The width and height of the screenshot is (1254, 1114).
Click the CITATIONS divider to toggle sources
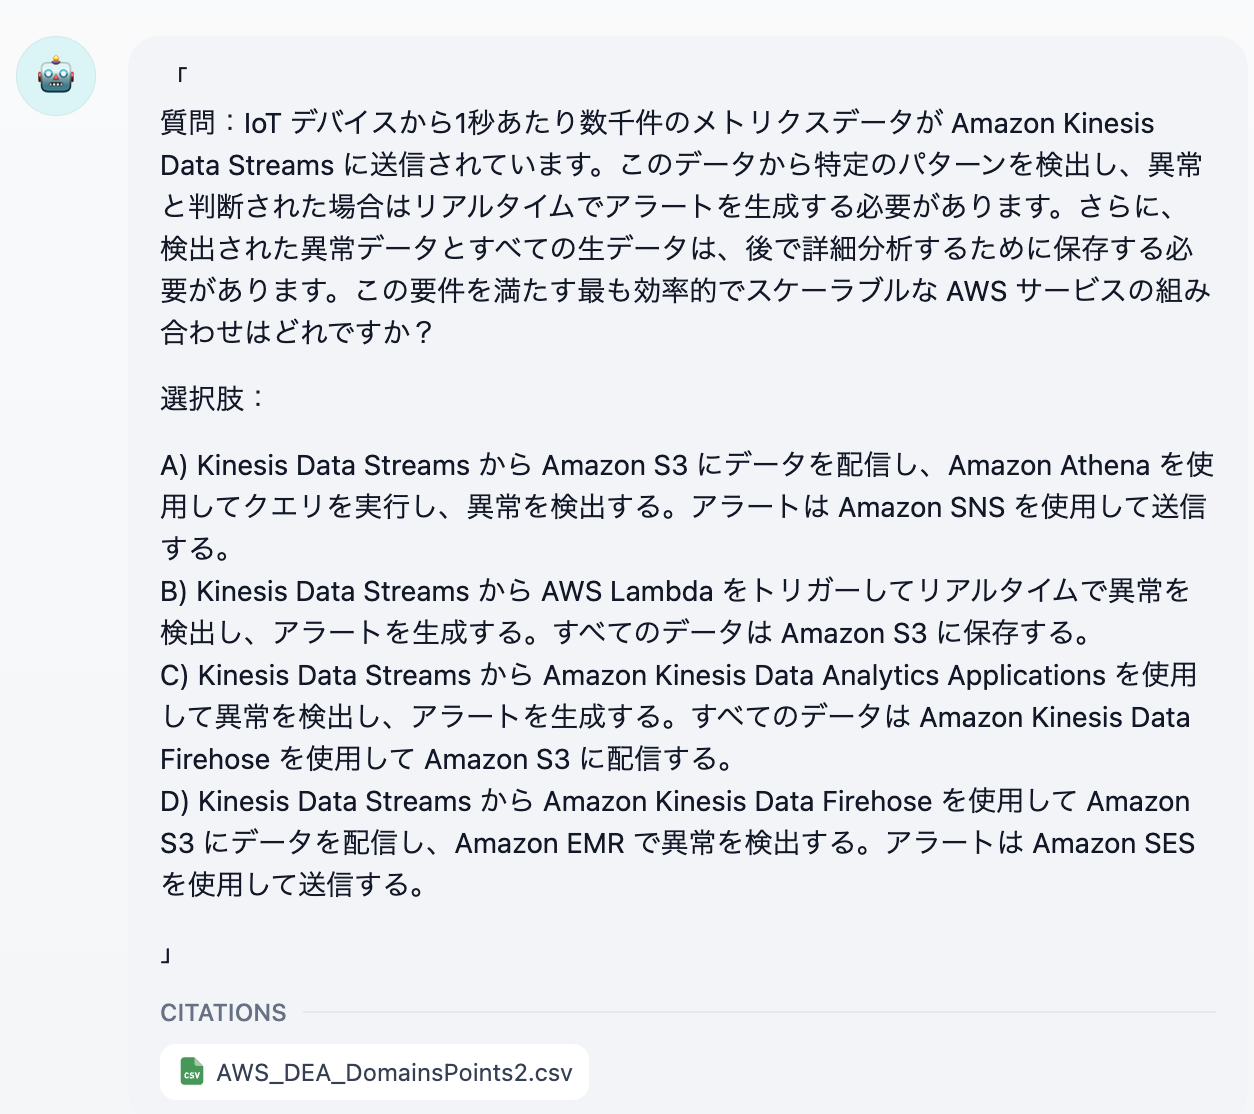(222, 1013)
